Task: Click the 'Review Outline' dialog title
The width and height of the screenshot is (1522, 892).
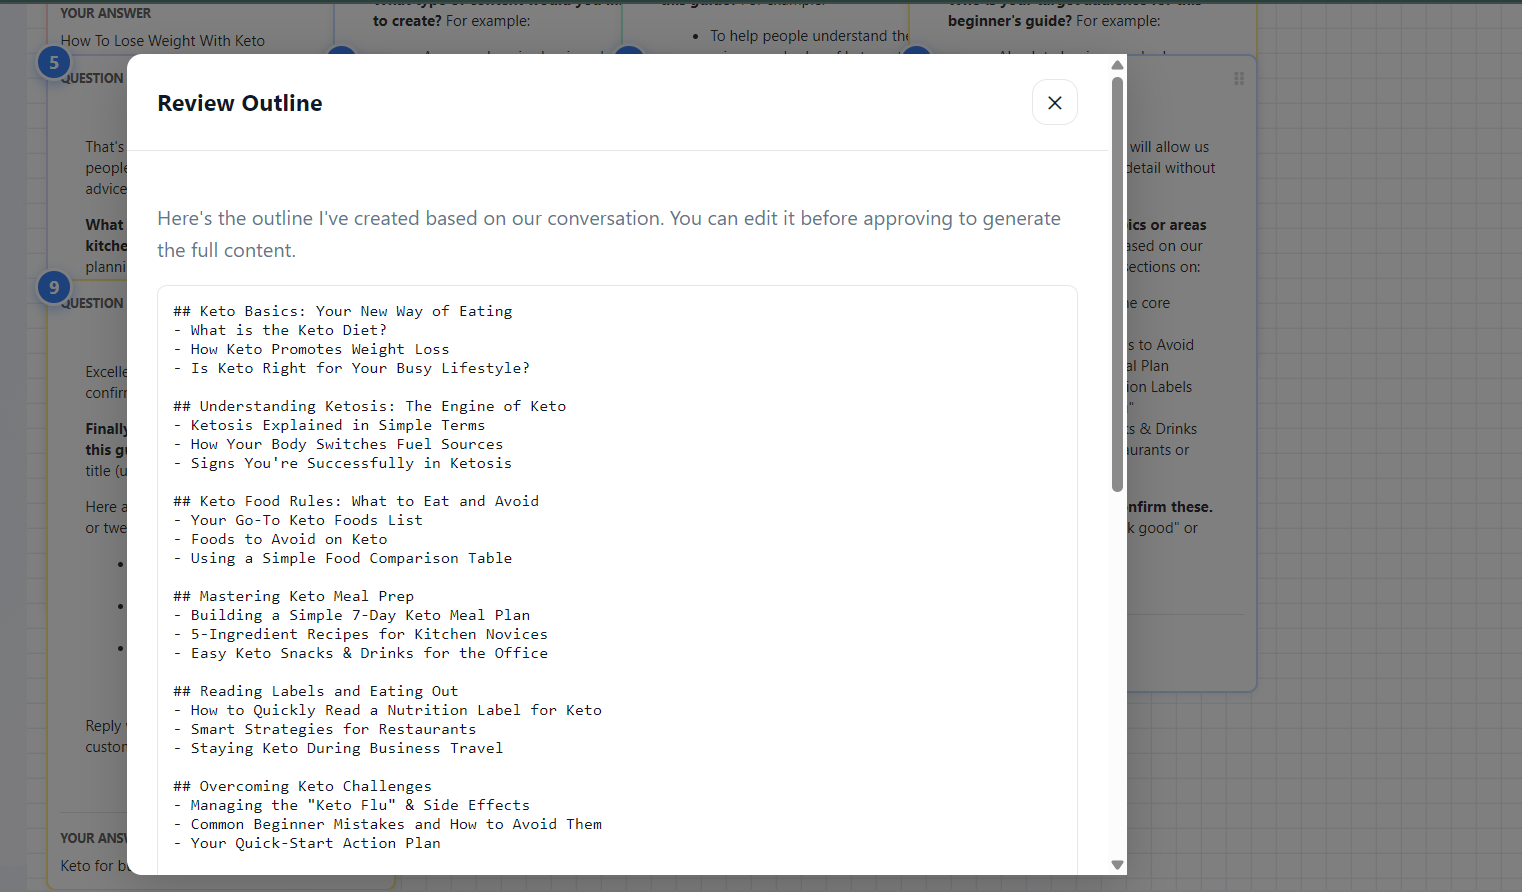Action: click(x=239, y=102)
